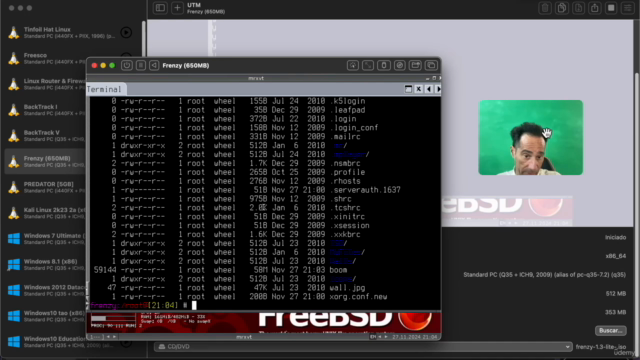
Task: Click the 512 MB memory value
Action: pos(616,293)
